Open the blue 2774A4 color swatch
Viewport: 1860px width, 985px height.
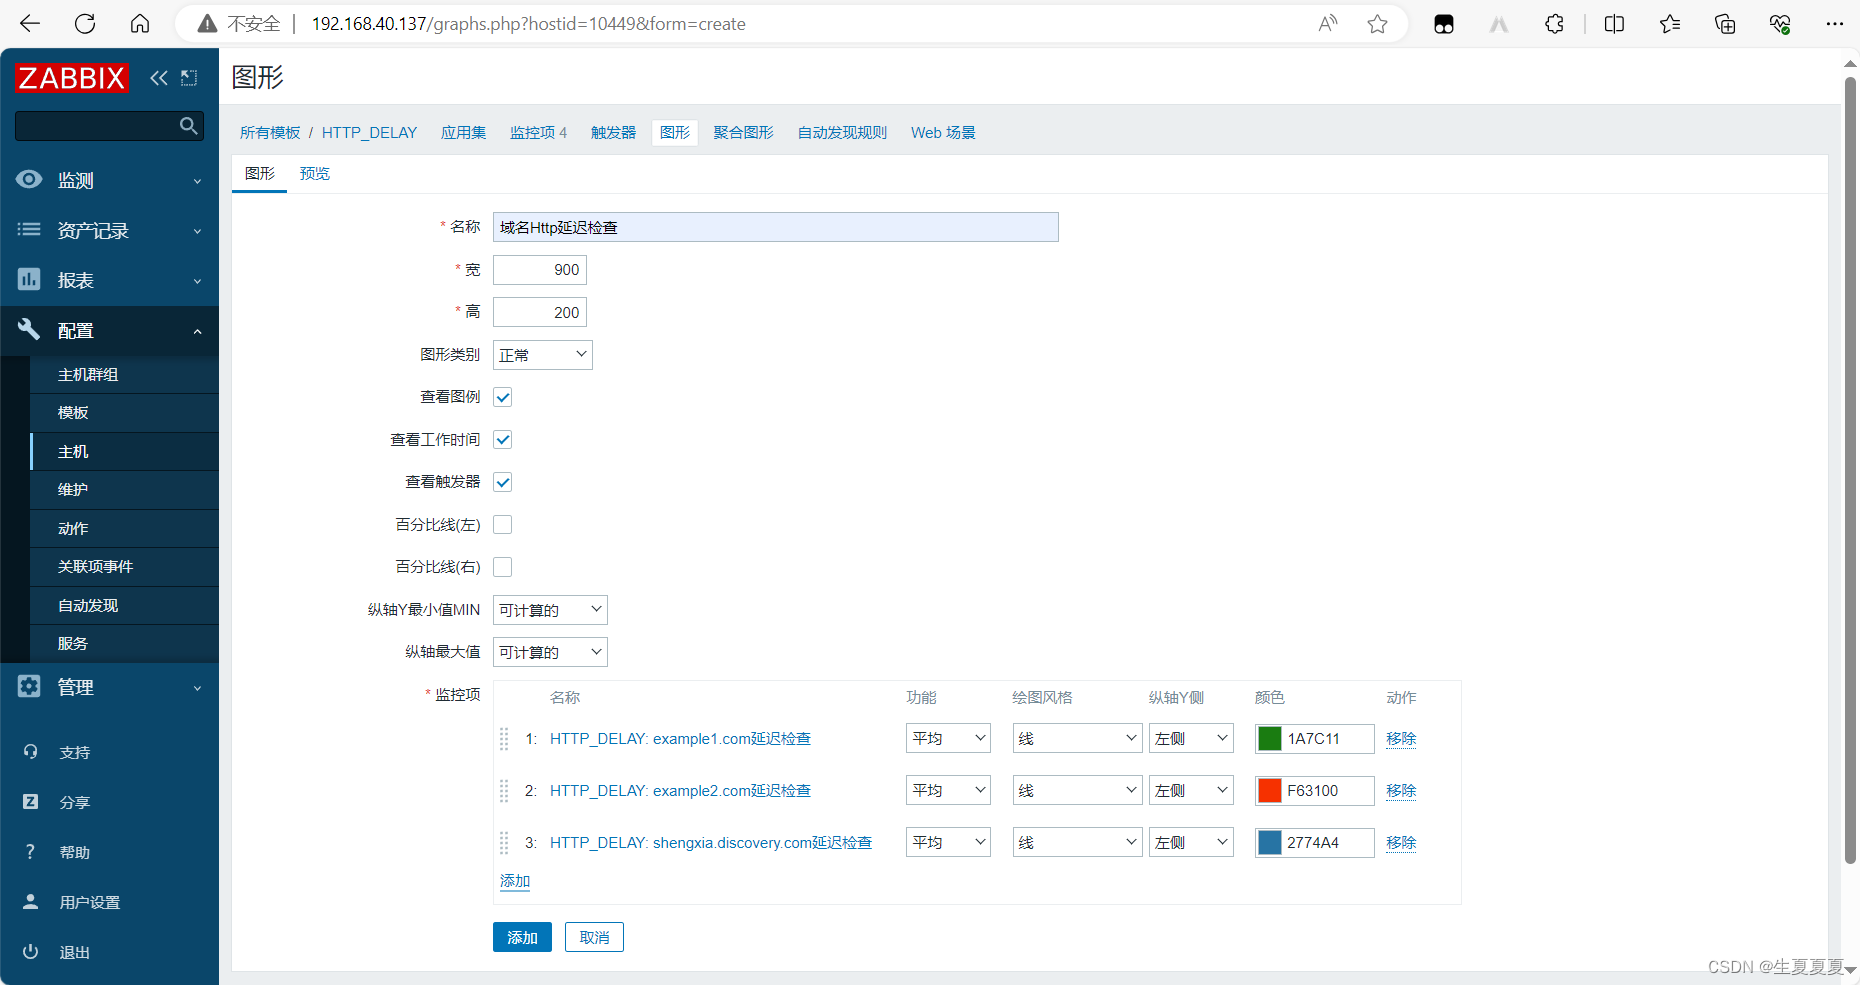1270,842
